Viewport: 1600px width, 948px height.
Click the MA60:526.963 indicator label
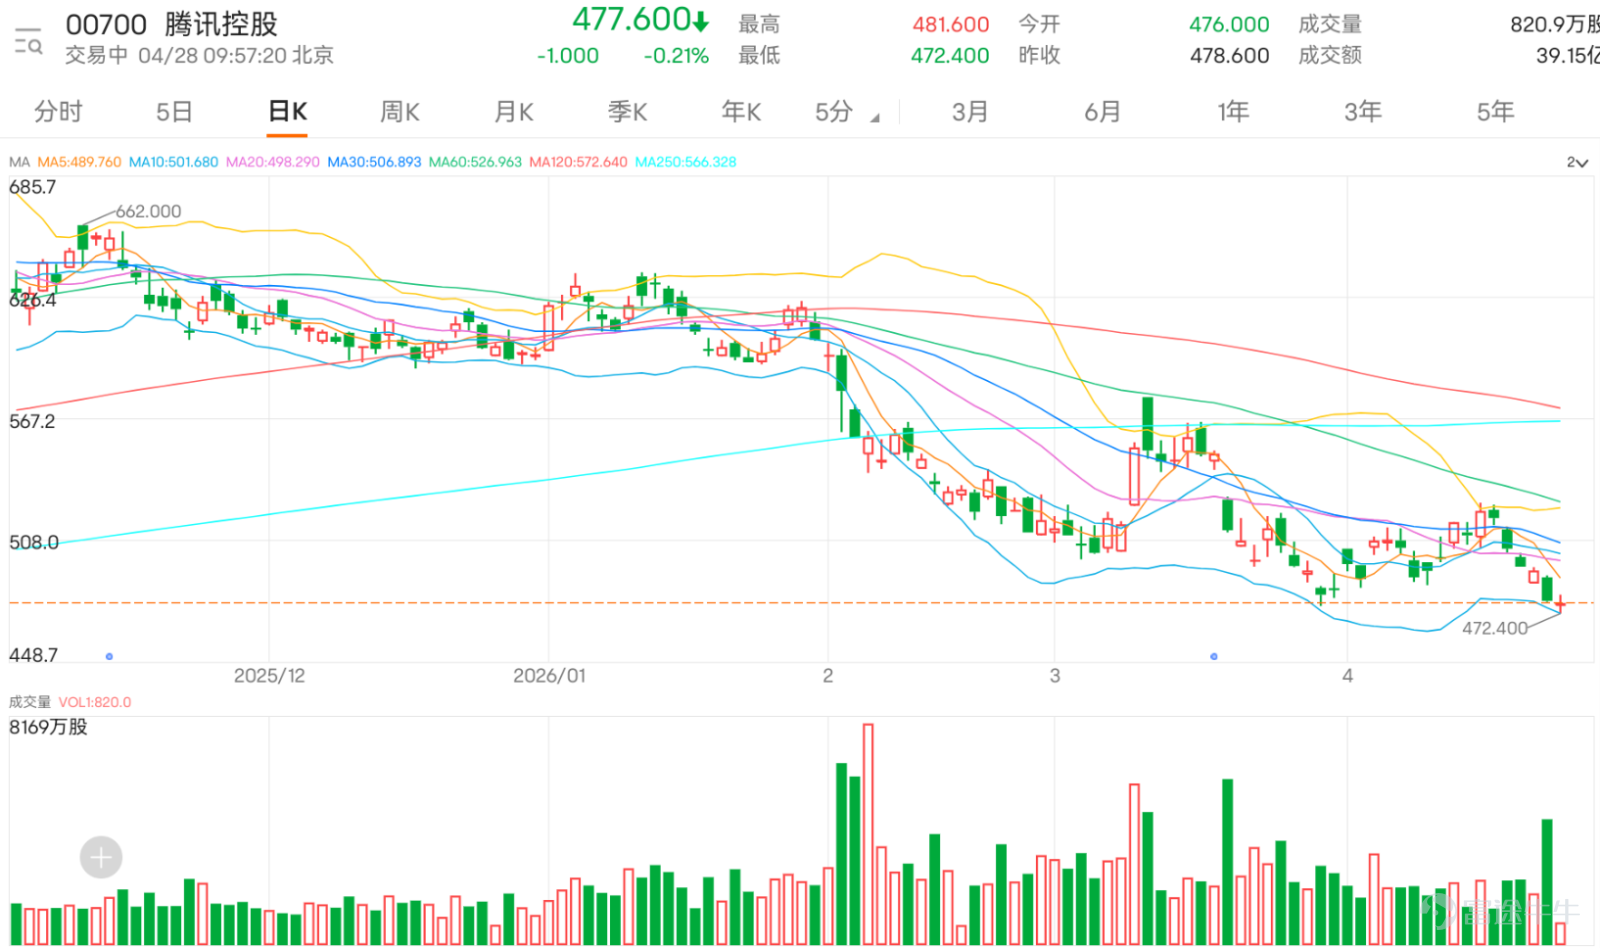(x=475, y=162)
